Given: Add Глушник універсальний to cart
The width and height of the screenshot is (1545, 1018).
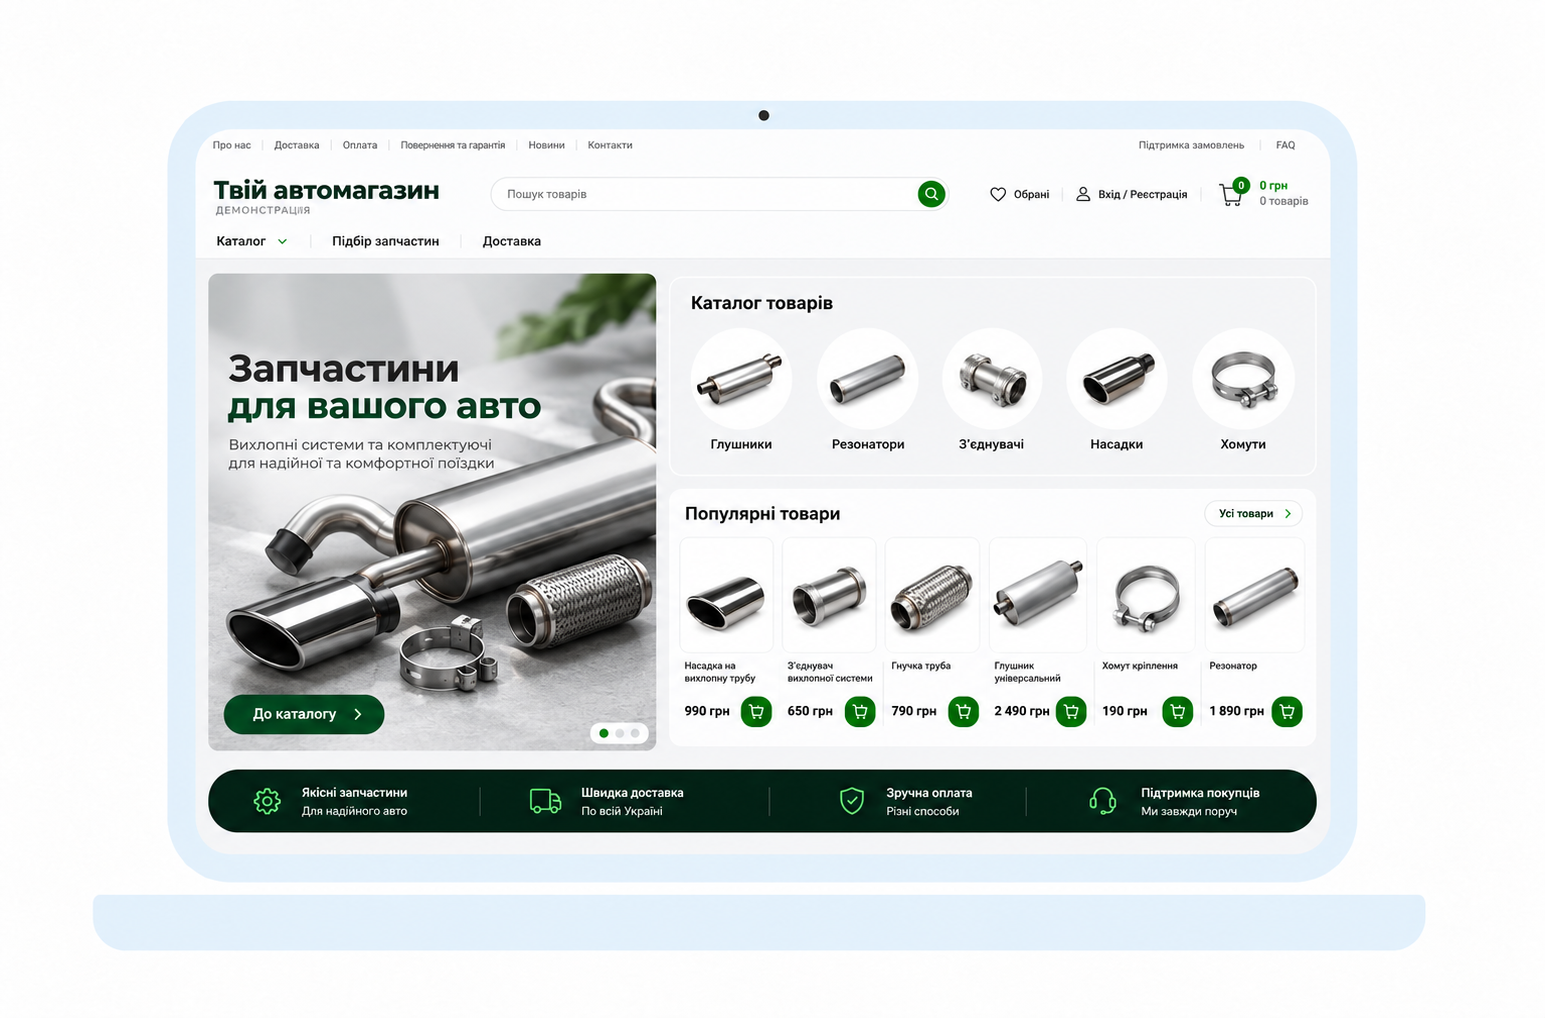Looking at the screenshot, I should pos(1071,712).
